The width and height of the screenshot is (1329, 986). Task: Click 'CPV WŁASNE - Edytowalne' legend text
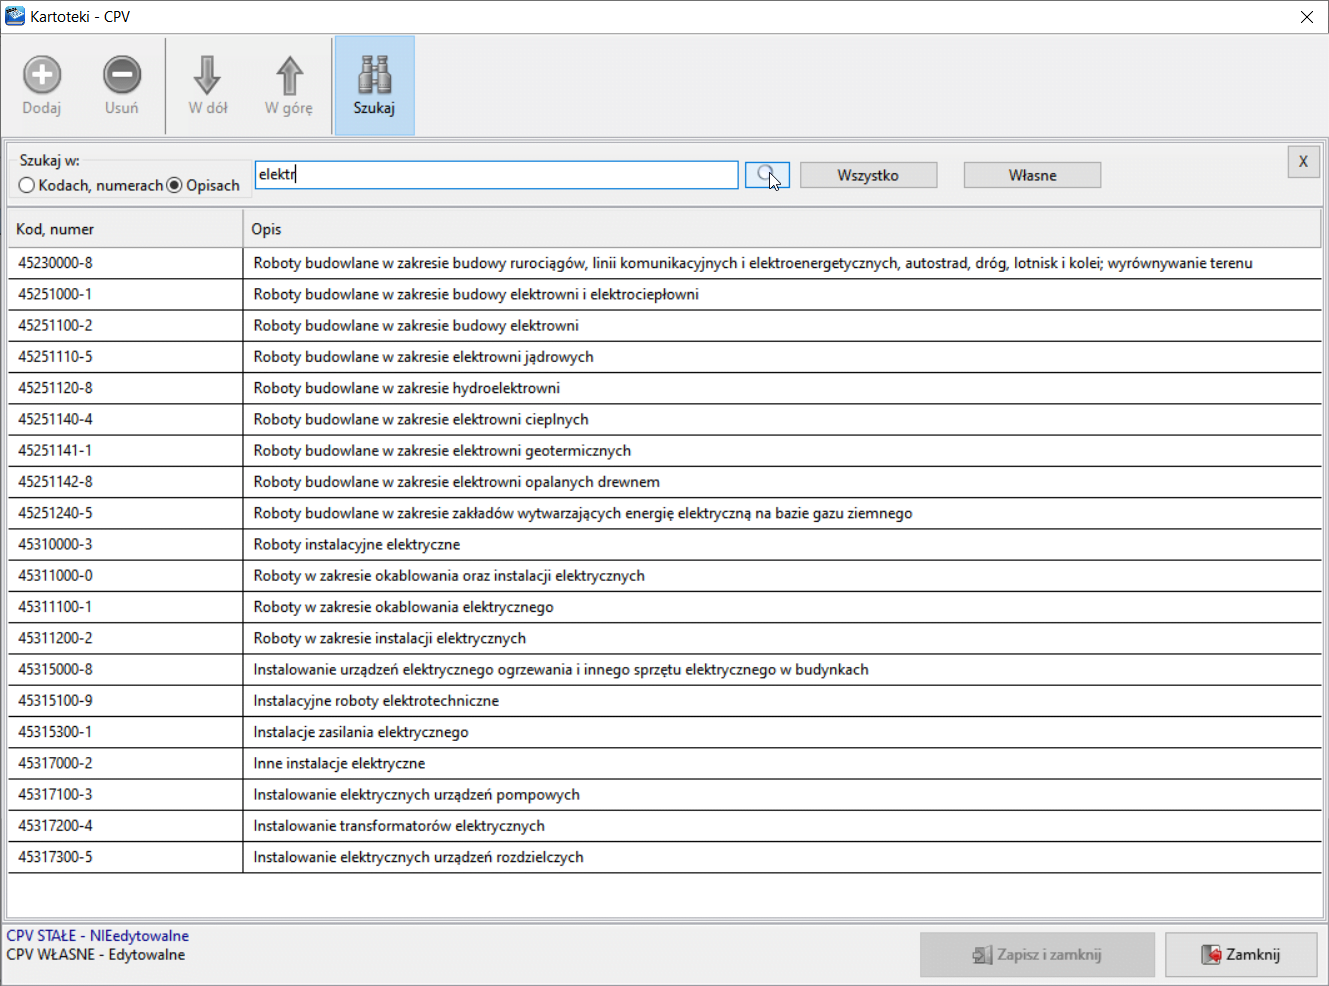point(95,955)
